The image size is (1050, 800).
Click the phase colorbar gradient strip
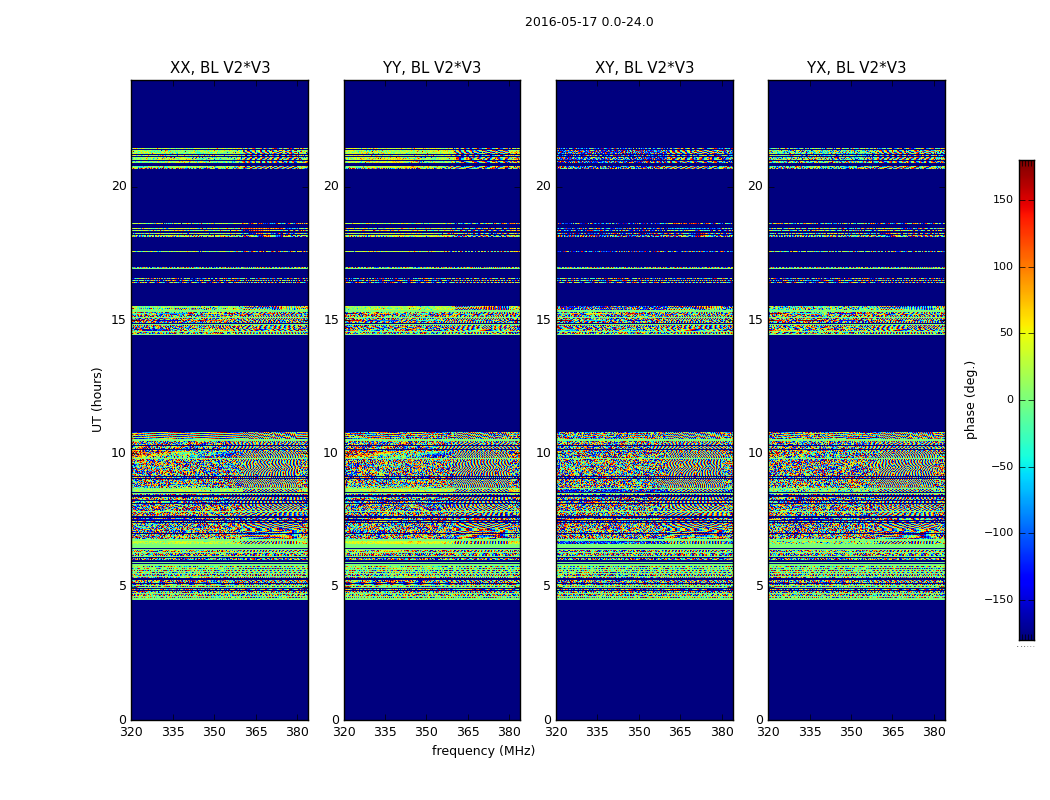tap(1027, 400)
